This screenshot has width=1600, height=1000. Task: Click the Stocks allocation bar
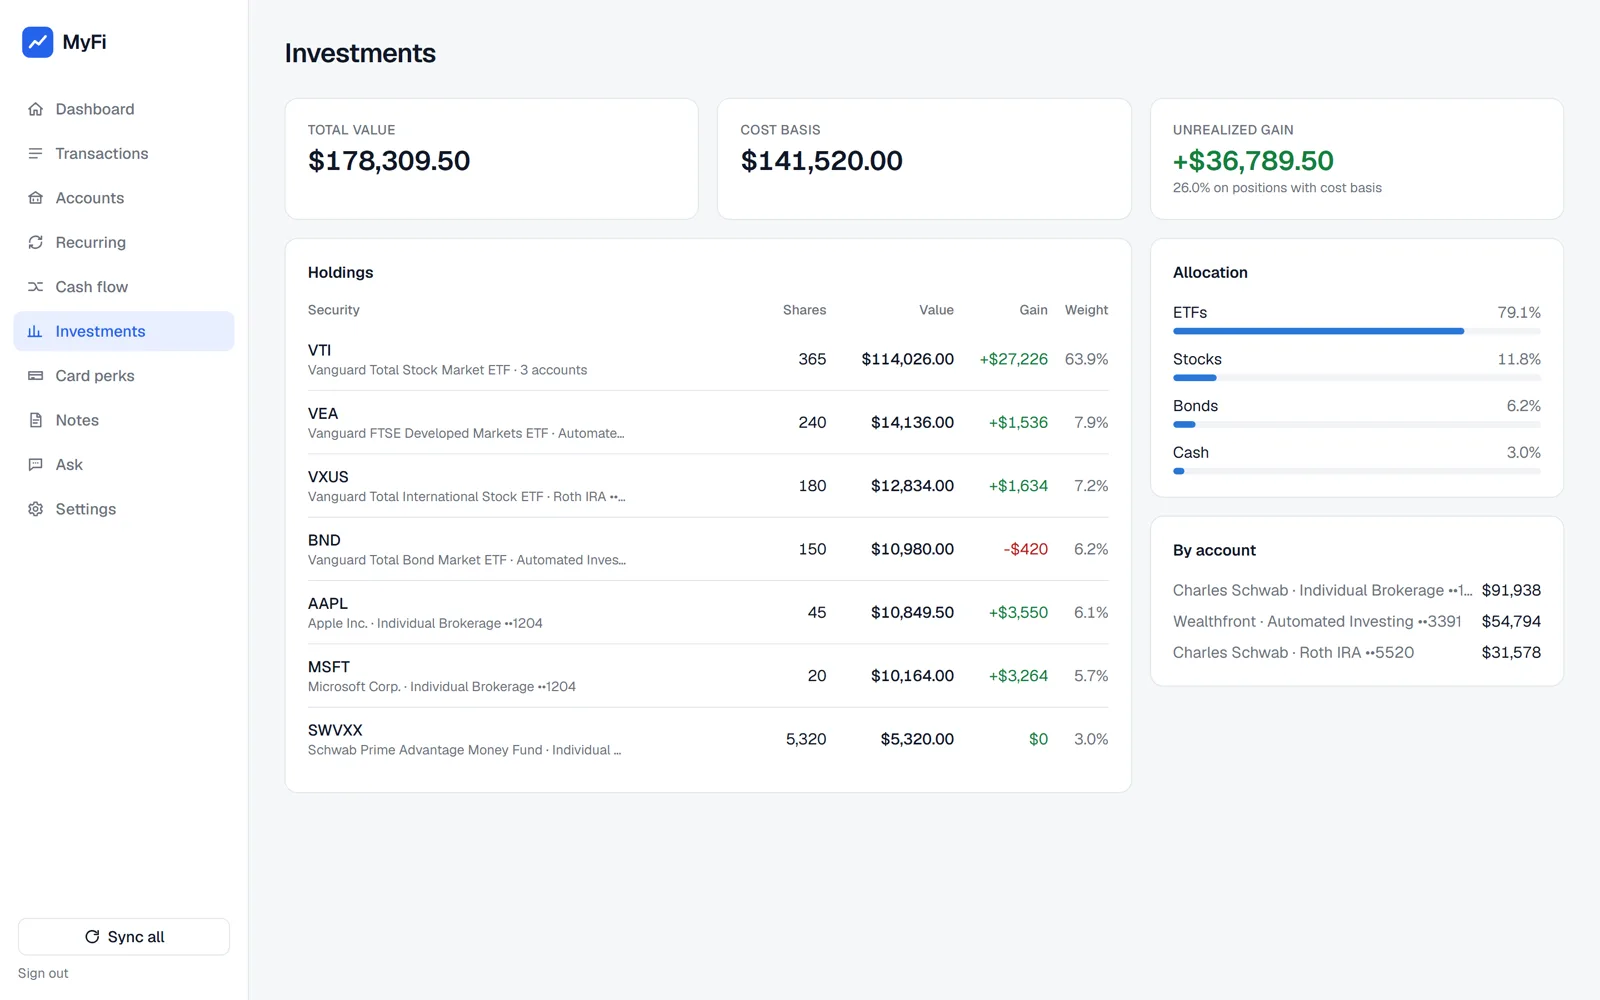(1357, 378)
